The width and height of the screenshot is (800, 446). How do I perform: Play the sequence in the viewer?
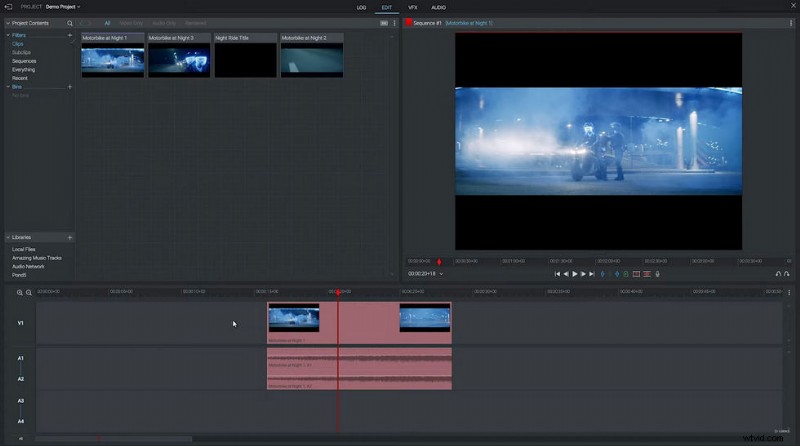574,274
